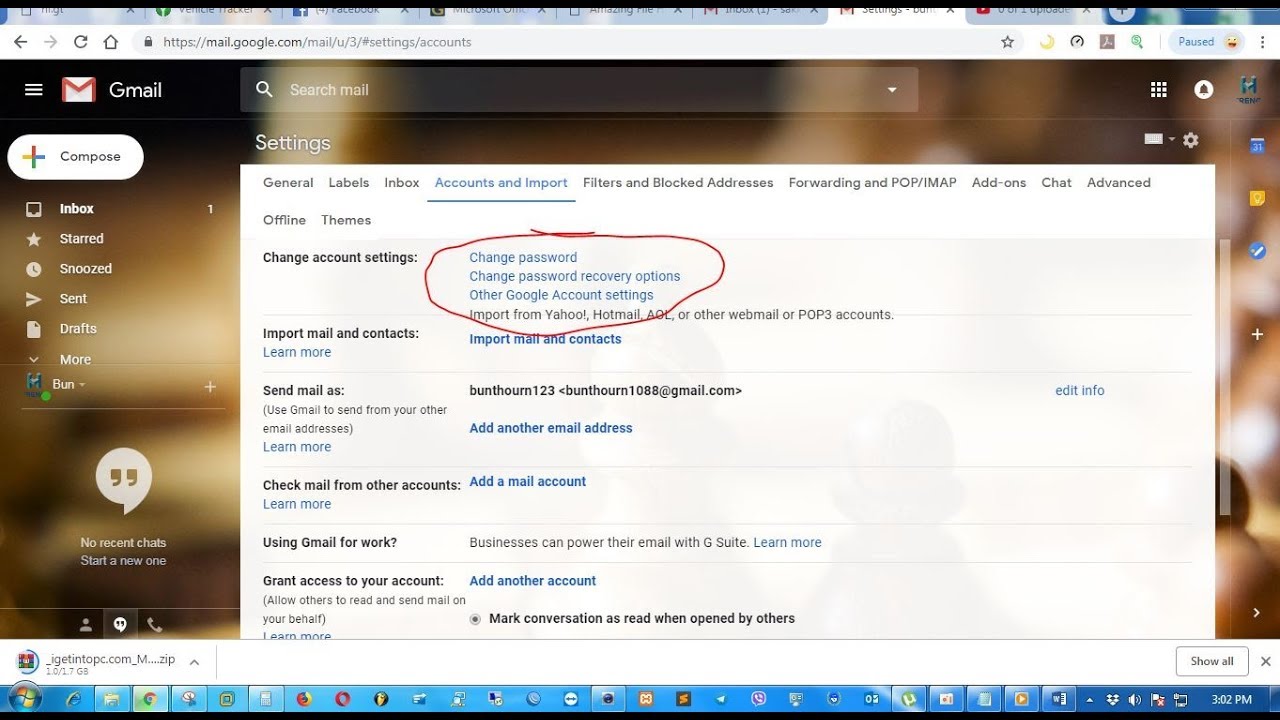The width and height of the screenshot is (1280, 720).
Task: Open the Filters and Blocked Addresses tab
Action: click(678, 182)
